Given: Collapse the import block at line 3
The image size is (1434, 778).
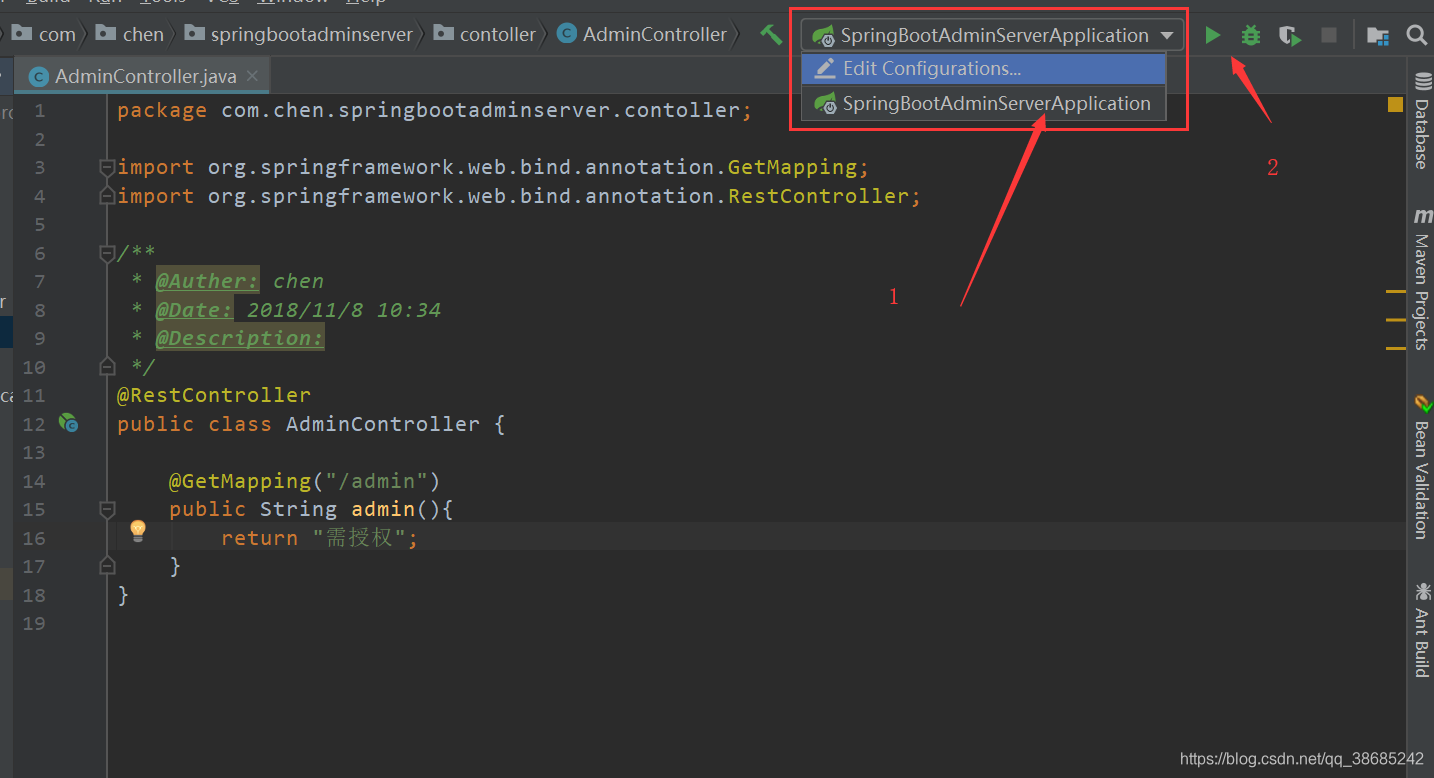Looking at the screenshot, I should 107,167.
